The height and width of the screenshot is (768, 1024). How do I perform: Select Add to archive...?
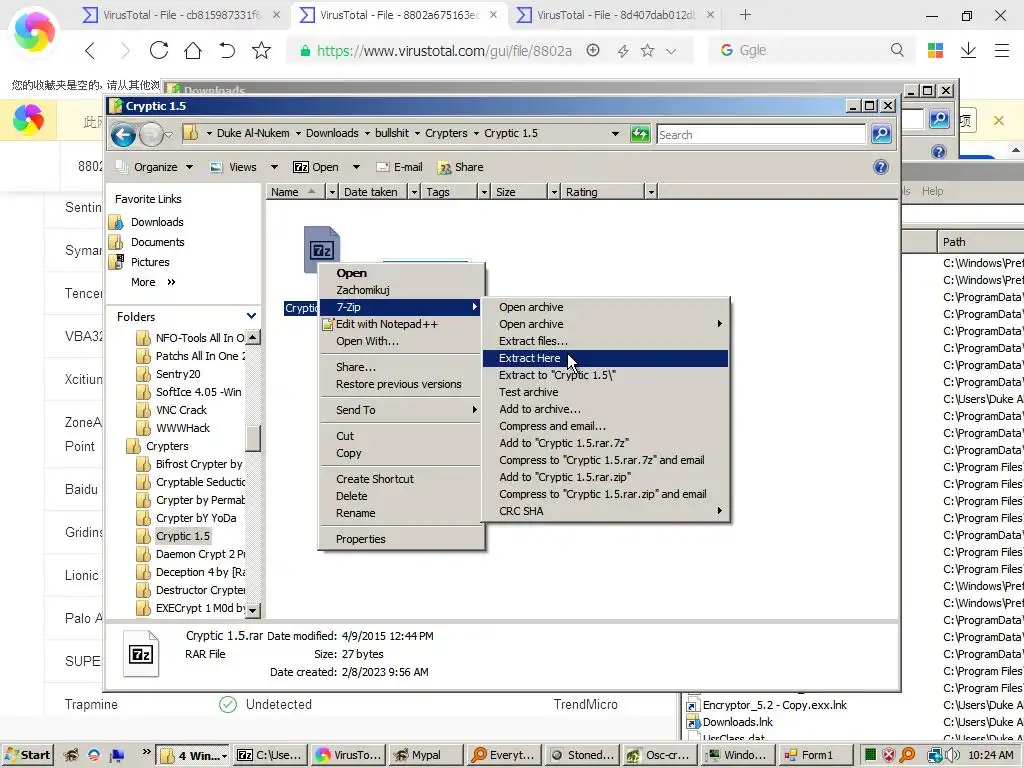click(605, 409)
